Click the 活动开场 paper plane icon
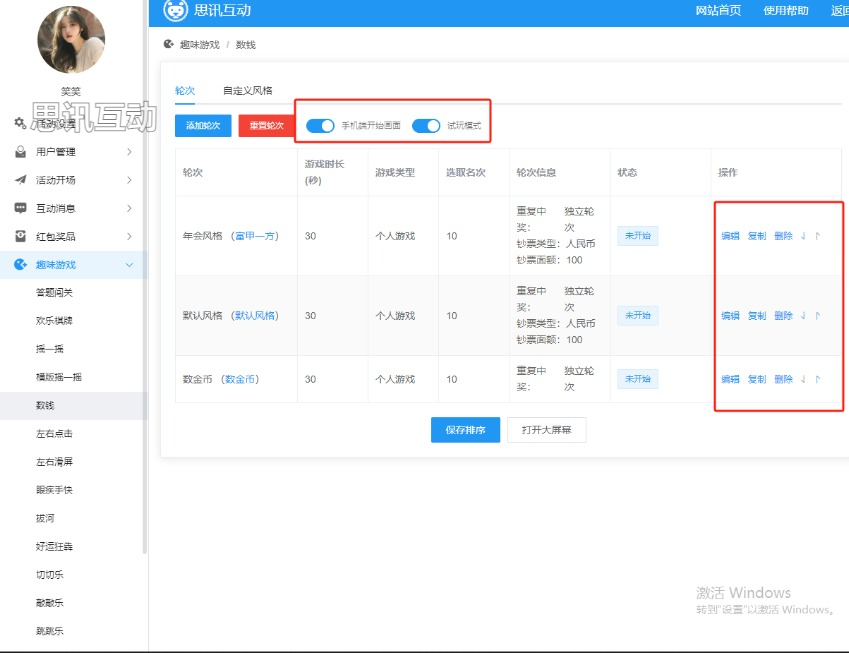Image resolution: width=849 pixels, height=653 pixels. pyautogui.click(x=21, y=180)
